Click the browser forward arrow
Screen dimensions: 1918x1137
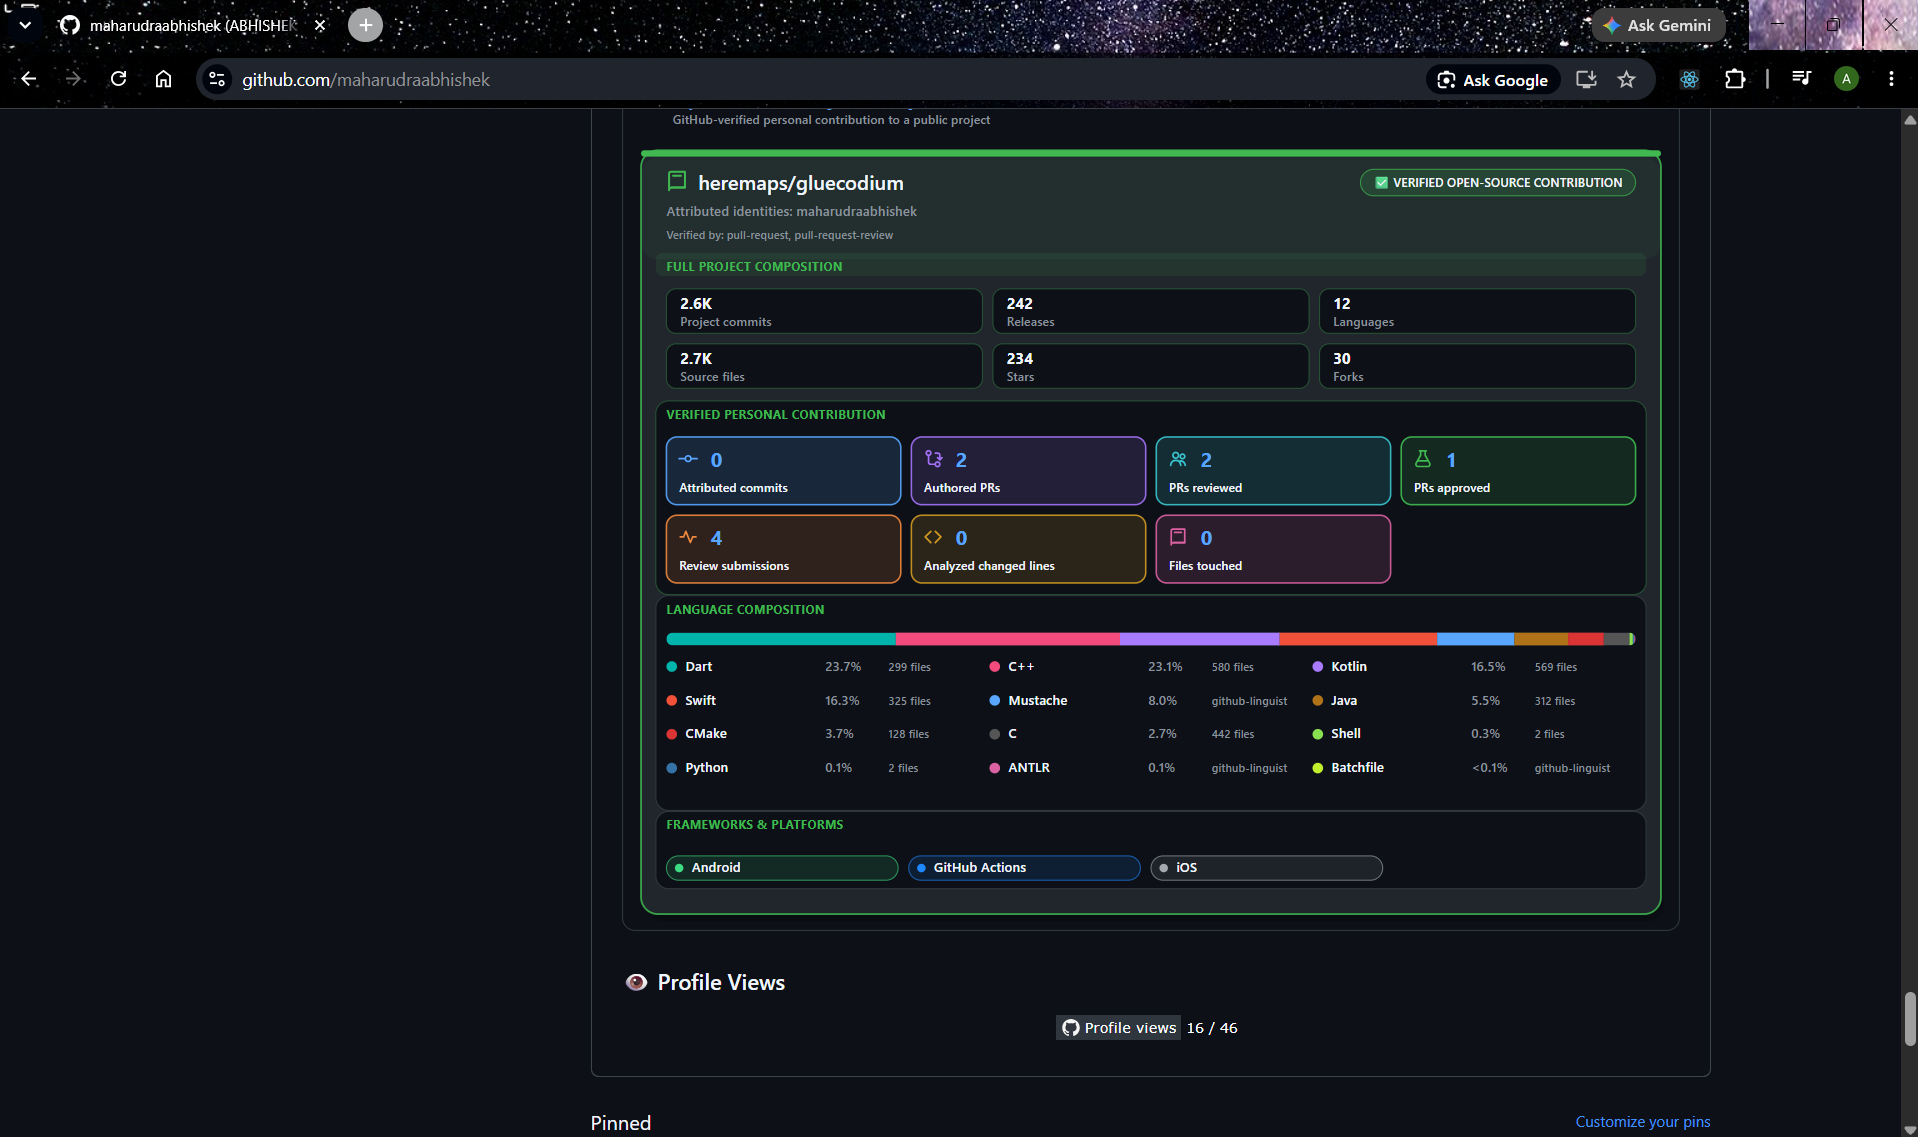[x=73, y=79]
